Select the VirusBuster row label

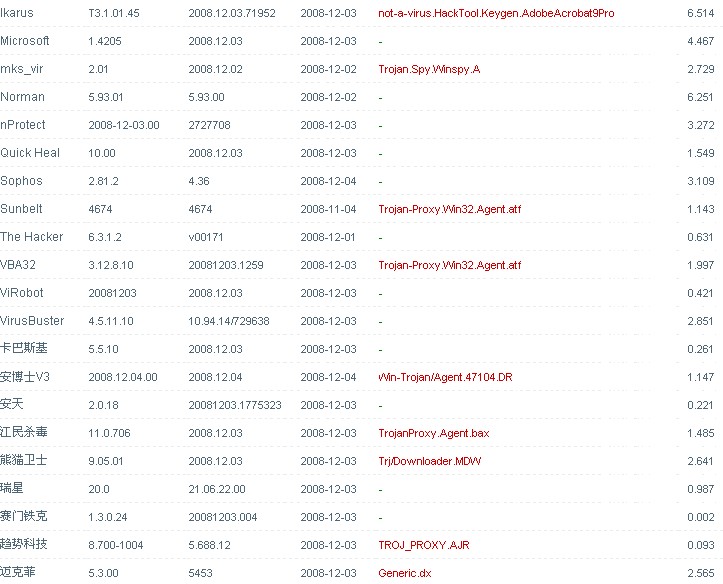point(32,321)
